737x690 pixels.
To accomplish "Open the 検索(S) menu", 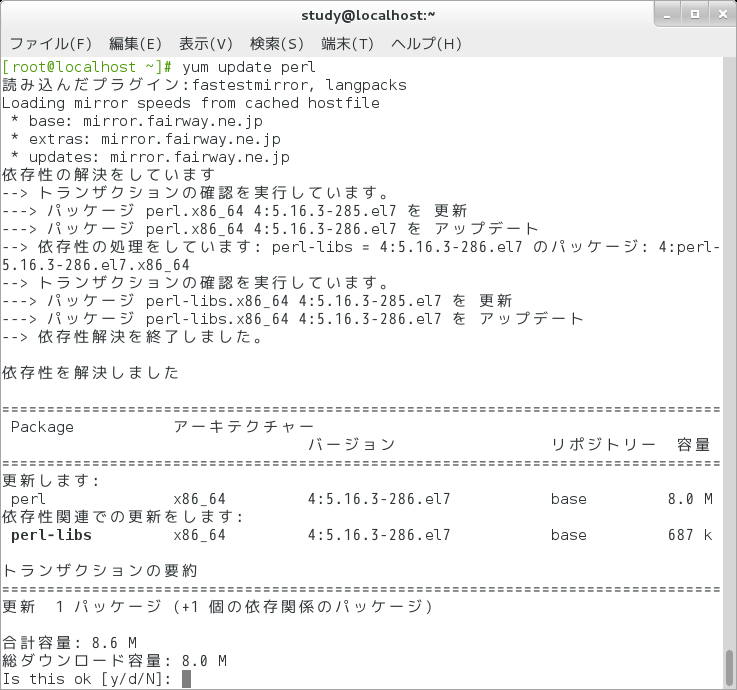I will (x=277, y=44).
